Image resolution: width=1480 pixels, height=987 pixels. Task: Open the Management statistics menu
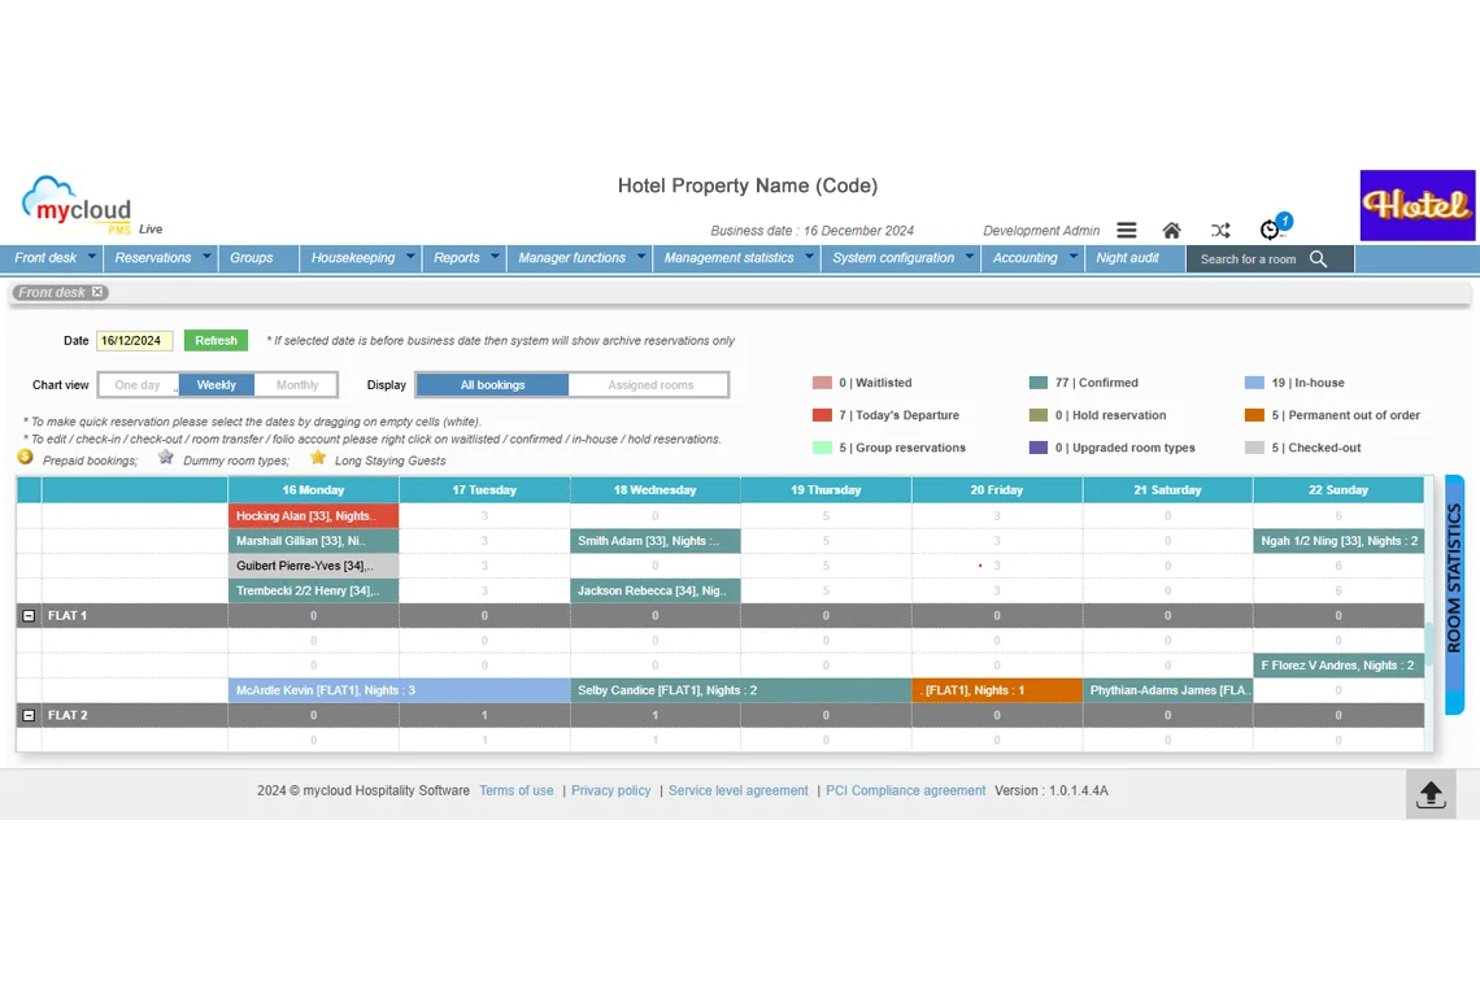[737, 258]
